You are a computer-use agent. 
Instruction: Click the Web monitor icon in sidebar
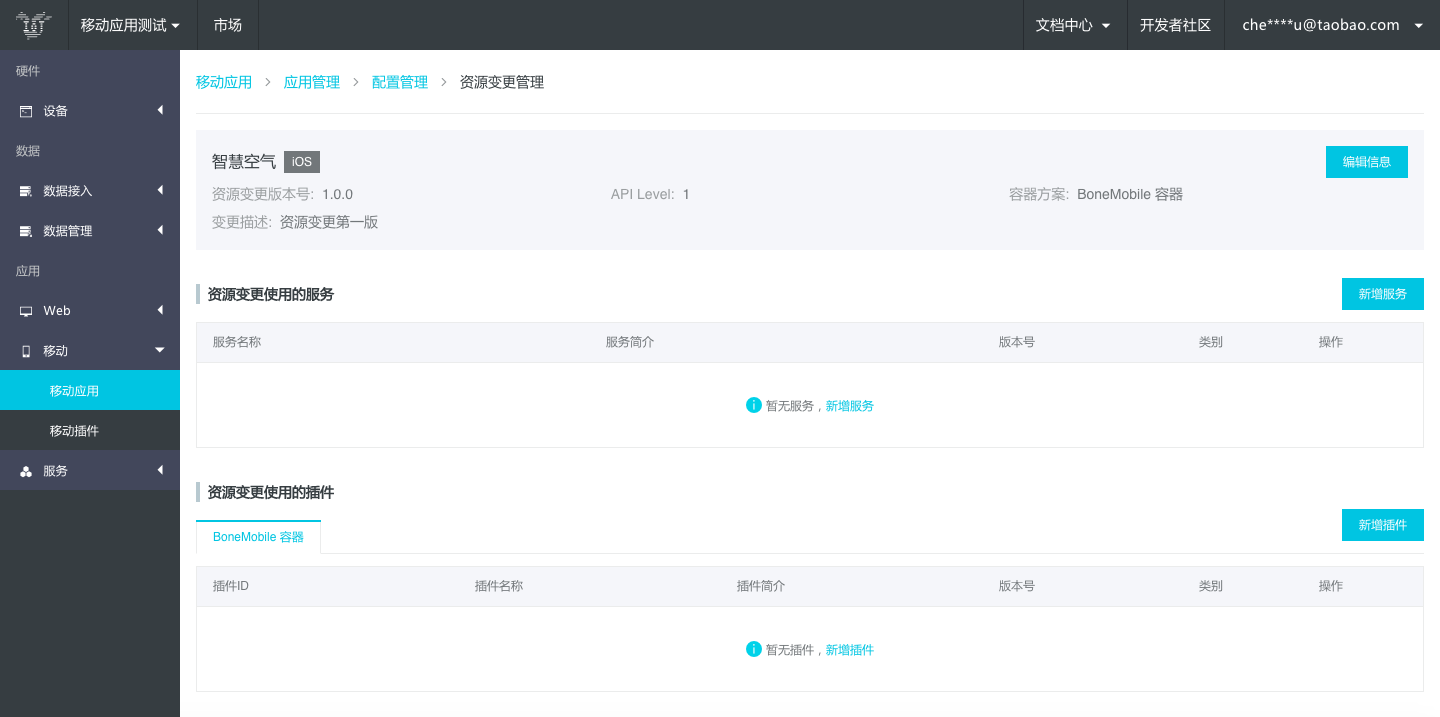(x=26, y=311)
